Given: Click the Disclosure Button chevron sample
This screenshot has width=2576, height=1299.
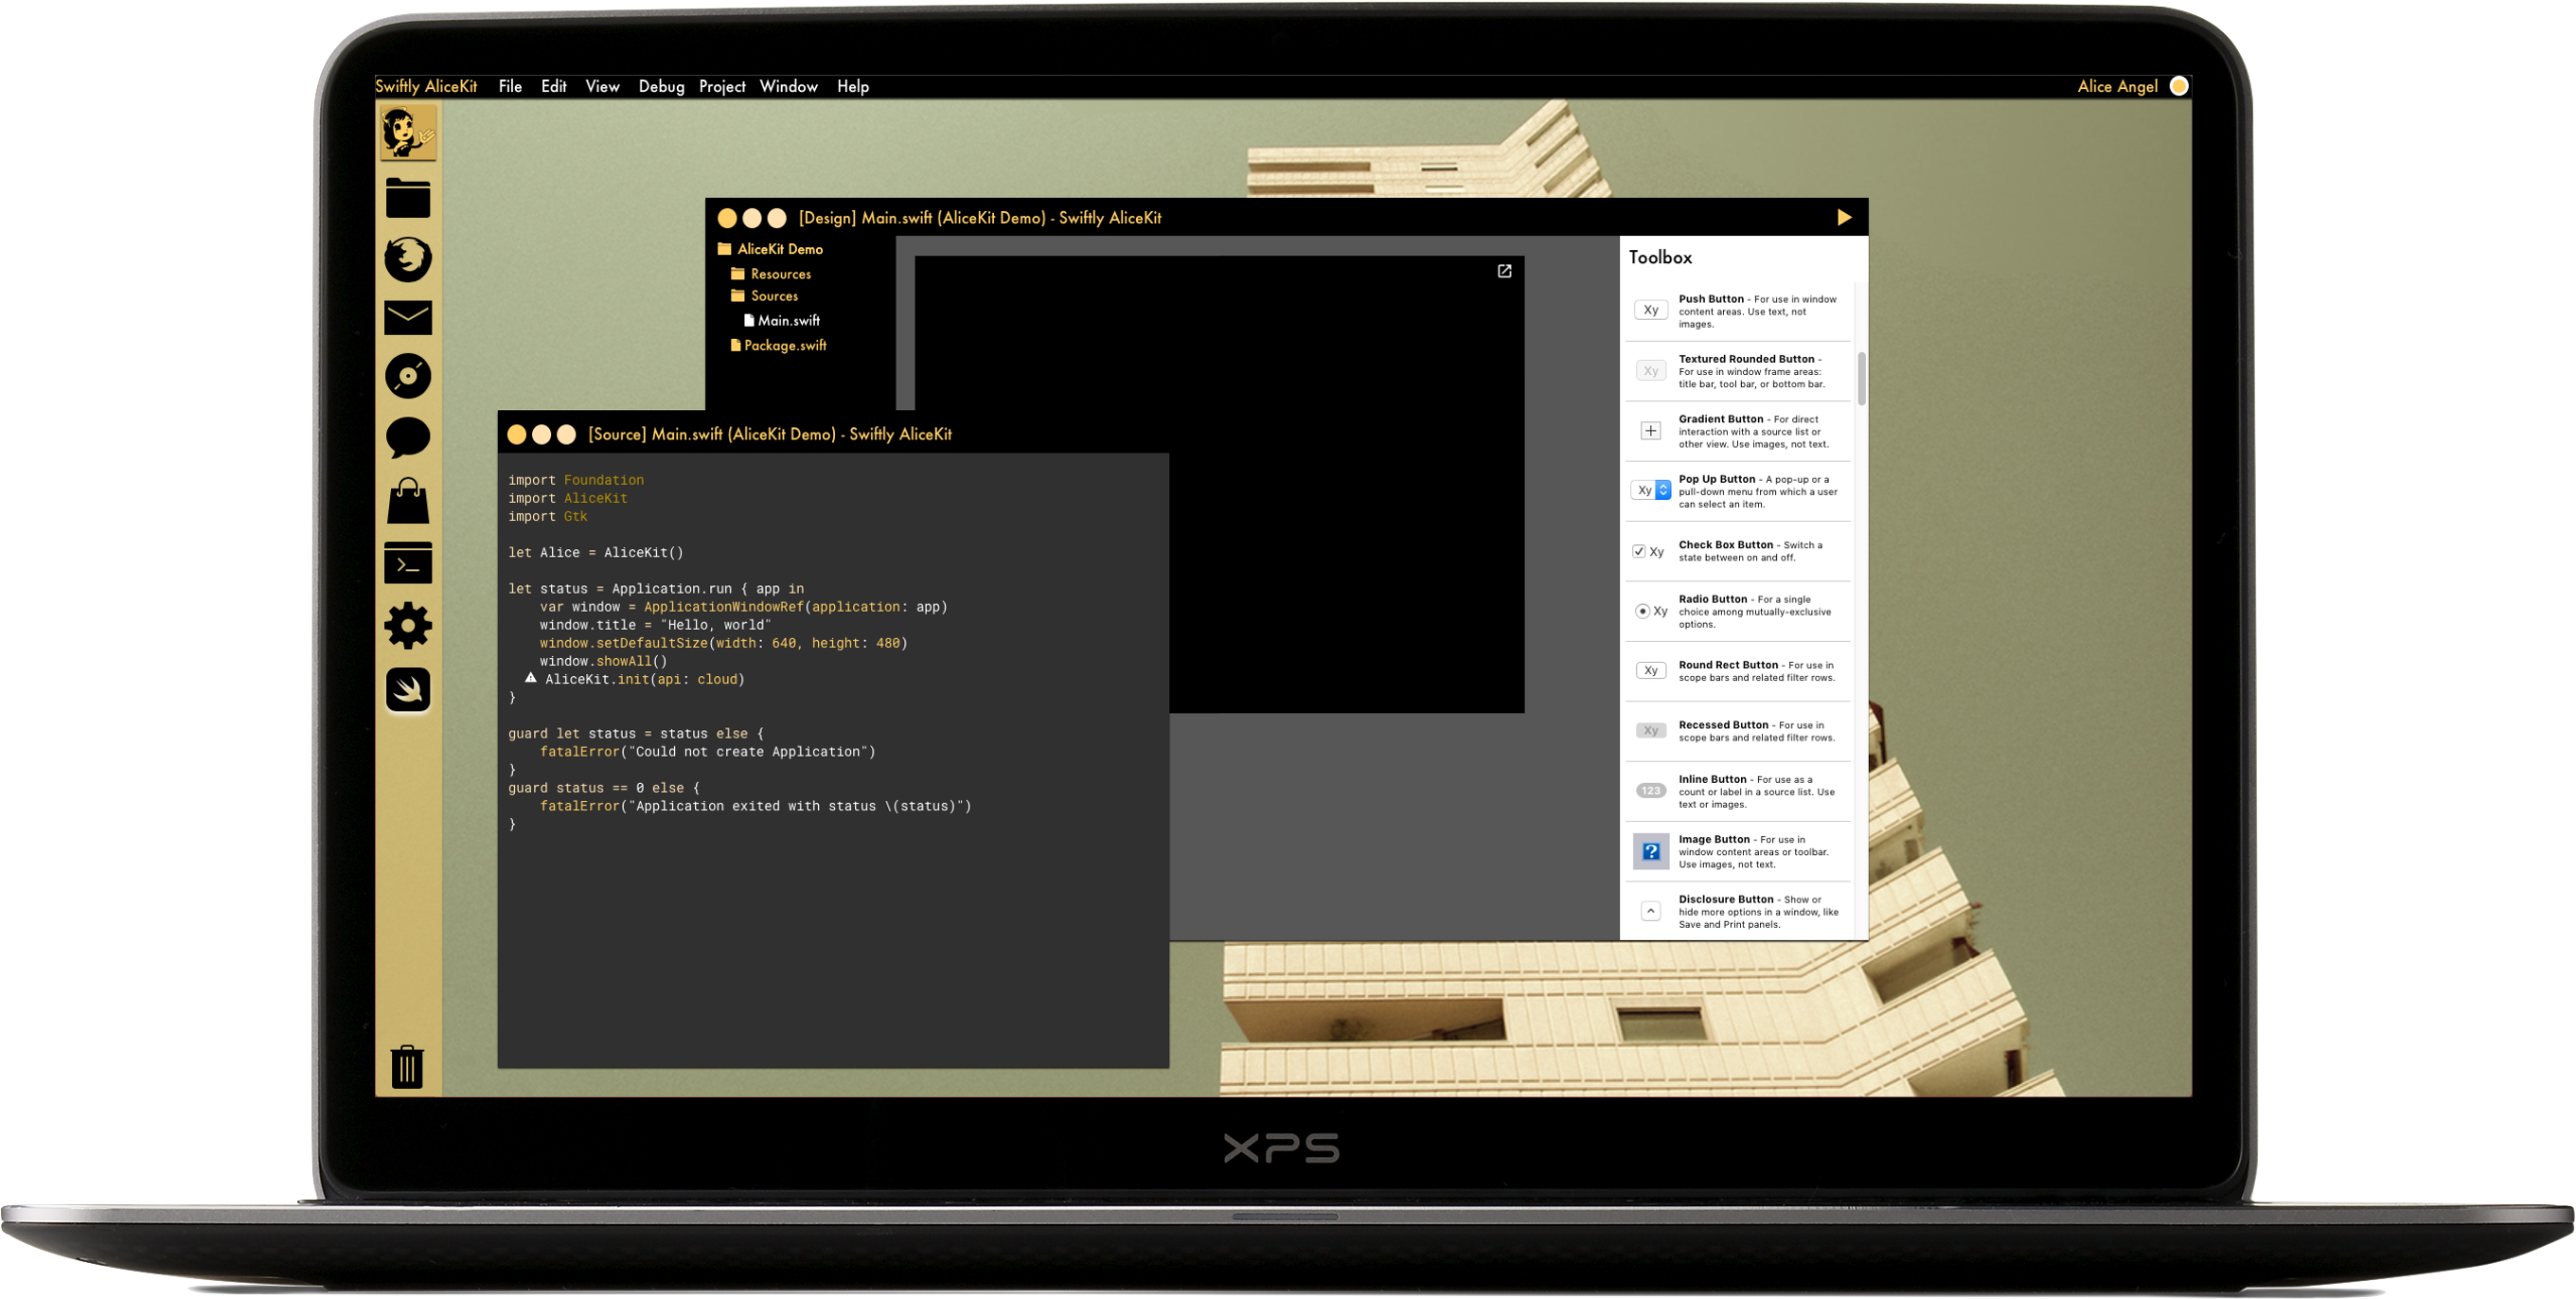Looking at the screenshot, I should 1651,911.
